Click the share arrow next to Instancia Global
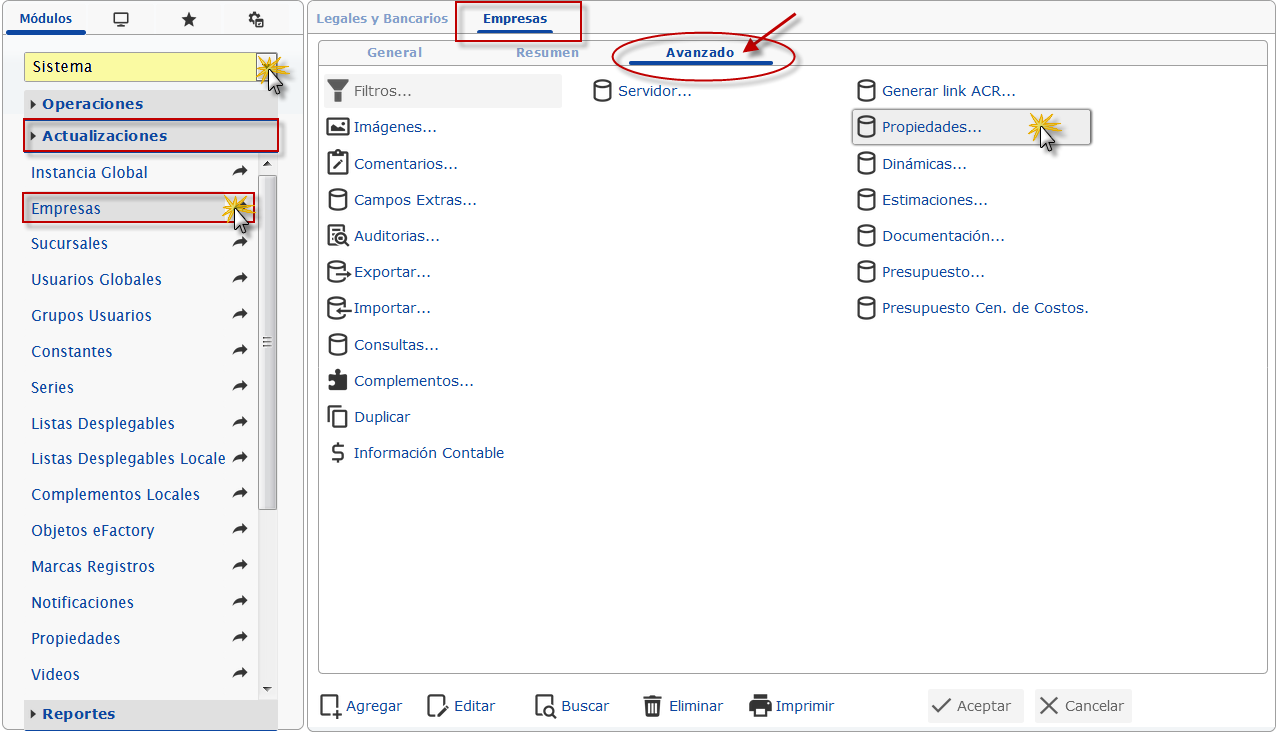The width and height of the screenshot is (1280, 733). 240,172
